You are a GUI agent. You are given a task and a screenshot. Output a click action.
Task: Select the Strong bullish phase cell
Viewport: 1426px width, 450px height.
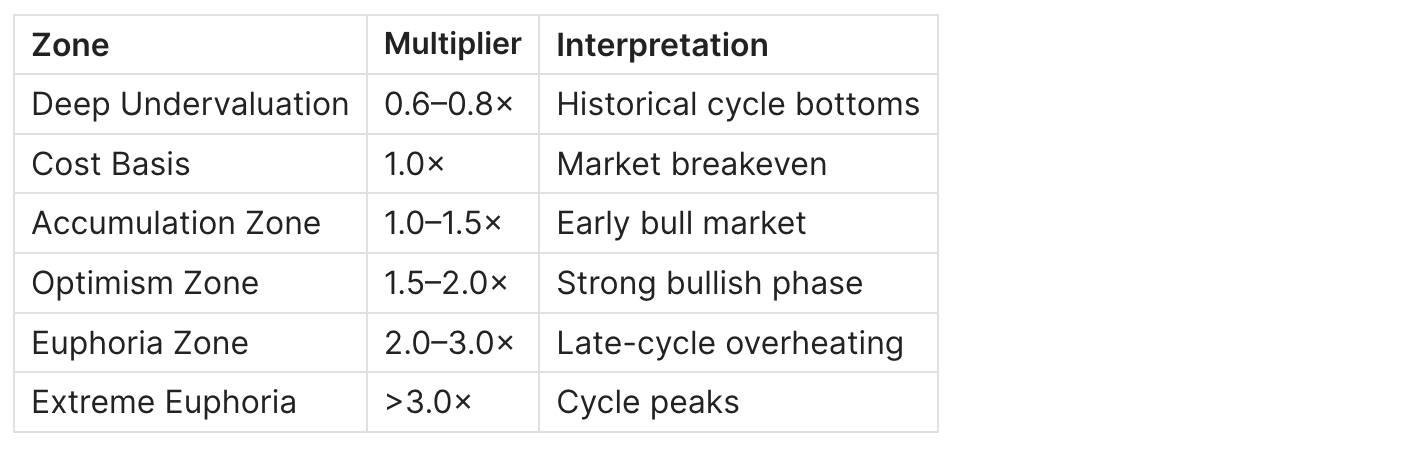(709, 283)
